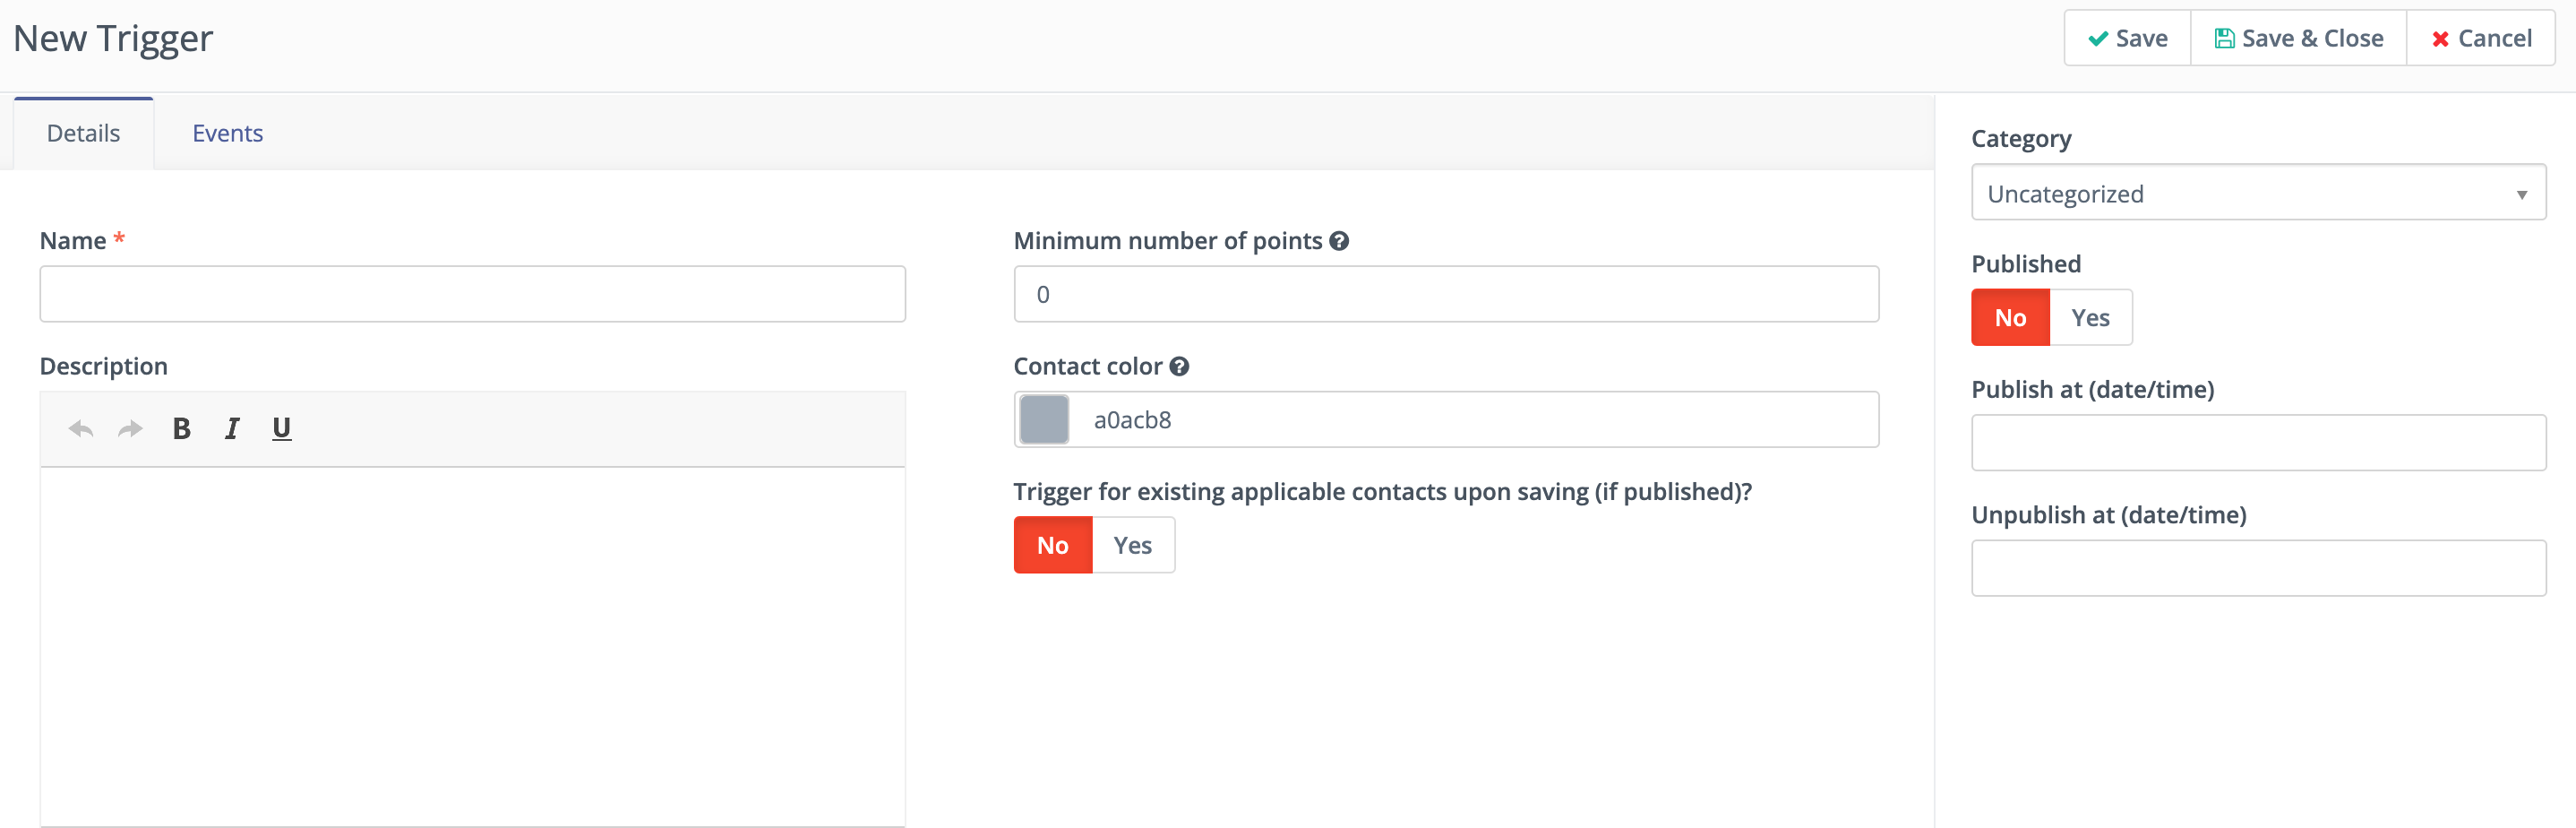
Task: Click the Save button
Action: (2127, 39)
